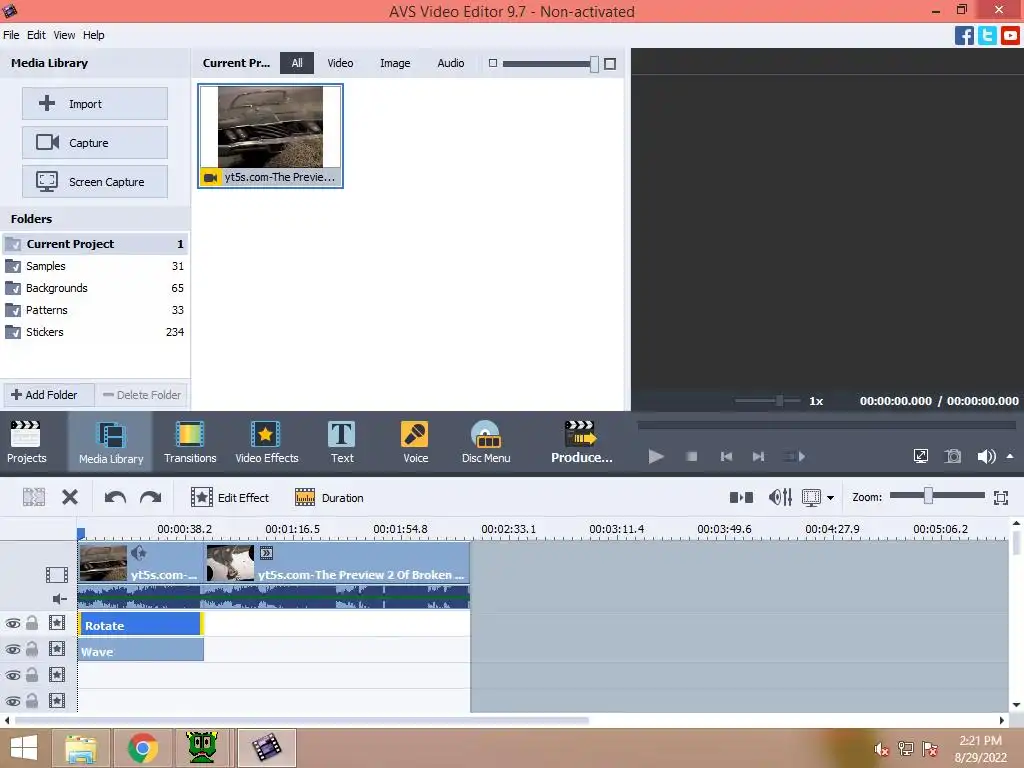
Task: Switch to the Image filter tab
Action: coord(395,63)
